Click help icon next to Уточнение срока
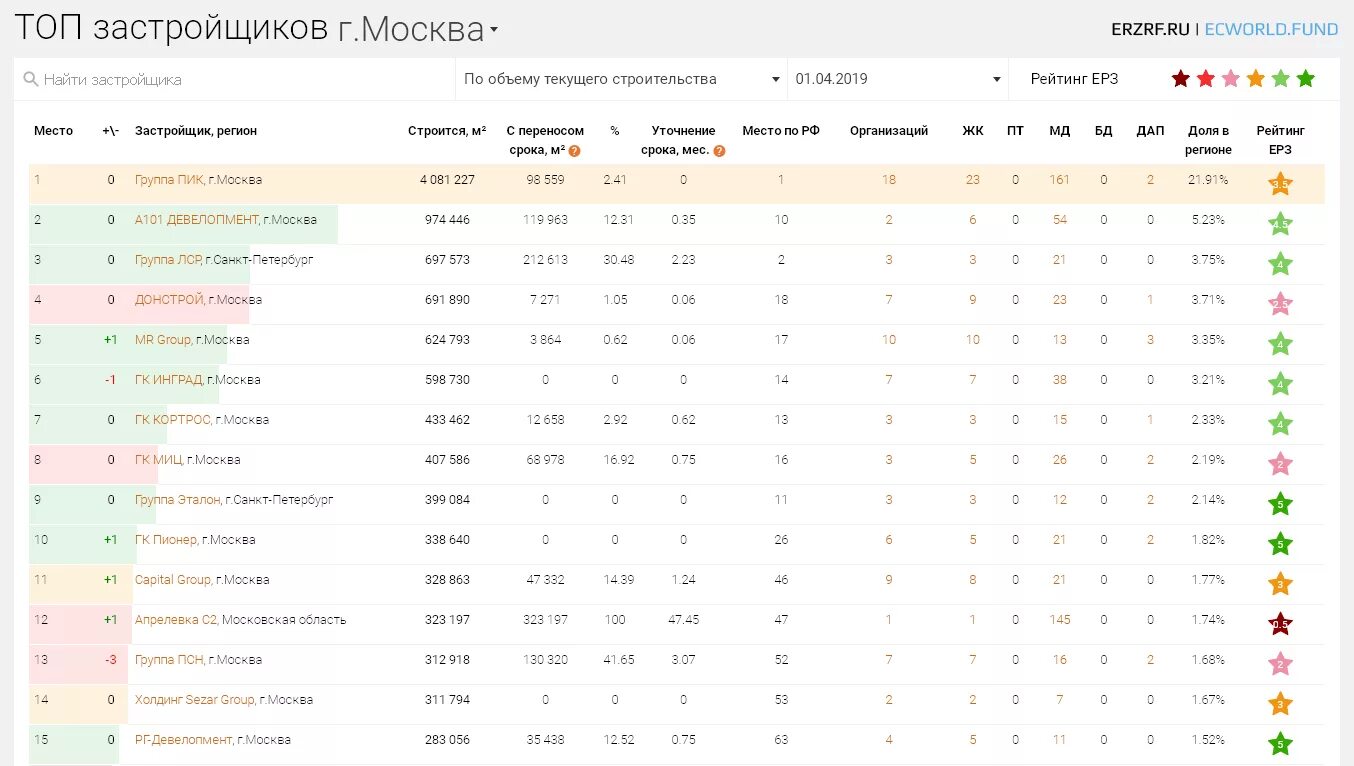The height and width of the screenshot is (766, 1354). click(720, 151)
